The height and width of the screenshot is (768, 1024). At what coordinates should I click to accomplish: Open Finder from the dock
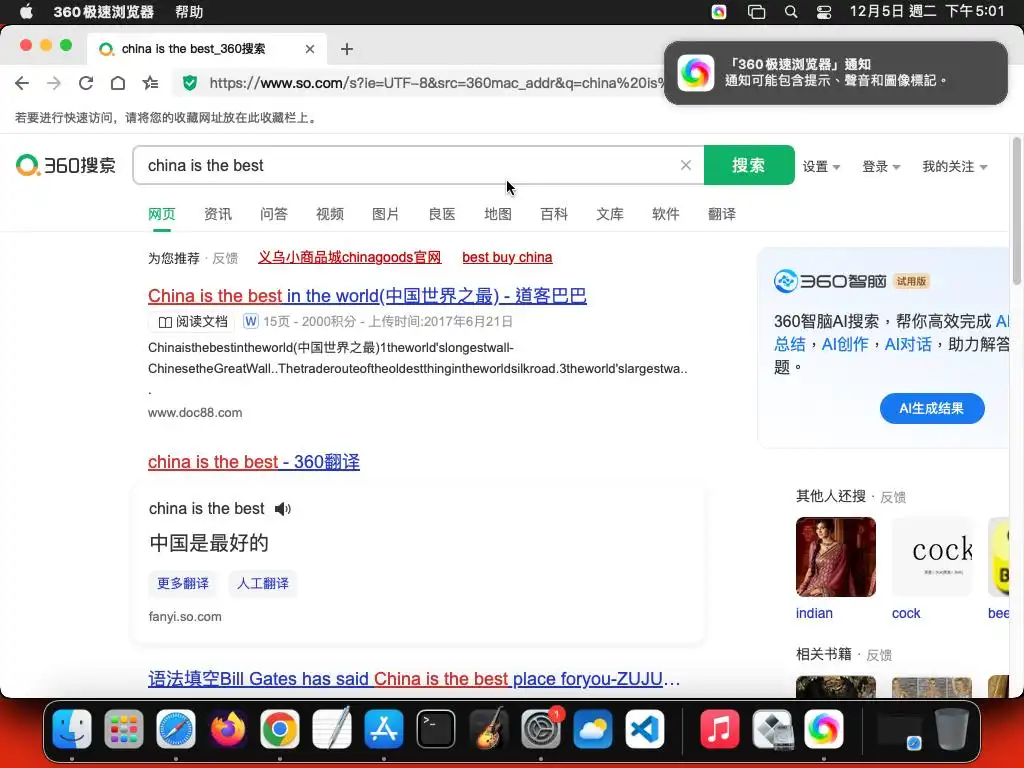tap(71, 729)
